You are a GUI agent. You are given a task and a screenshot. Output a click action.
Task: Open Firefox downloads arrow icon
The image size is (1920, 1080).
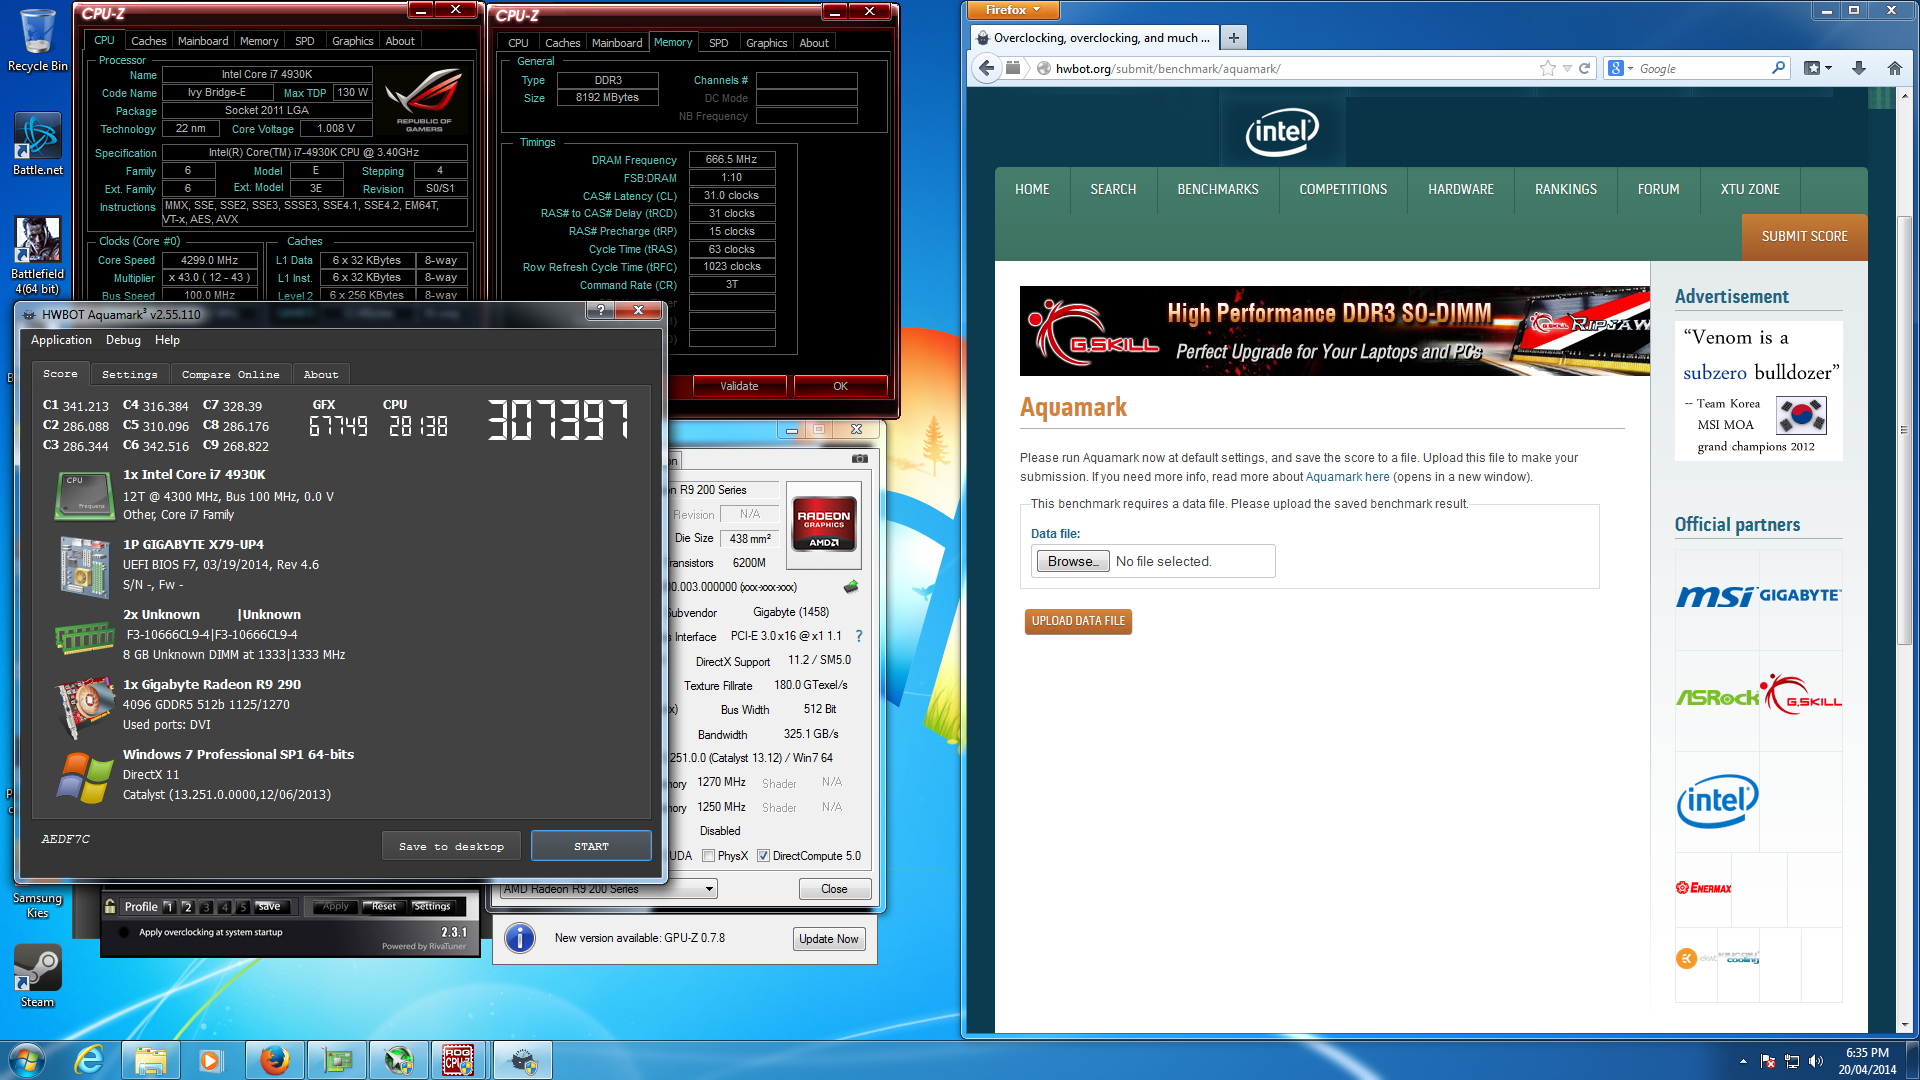1859,68
